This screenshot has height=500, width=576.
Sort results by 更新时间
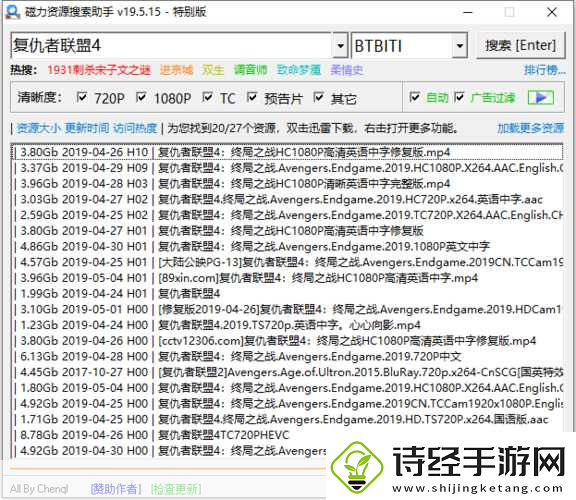point(87,128)
